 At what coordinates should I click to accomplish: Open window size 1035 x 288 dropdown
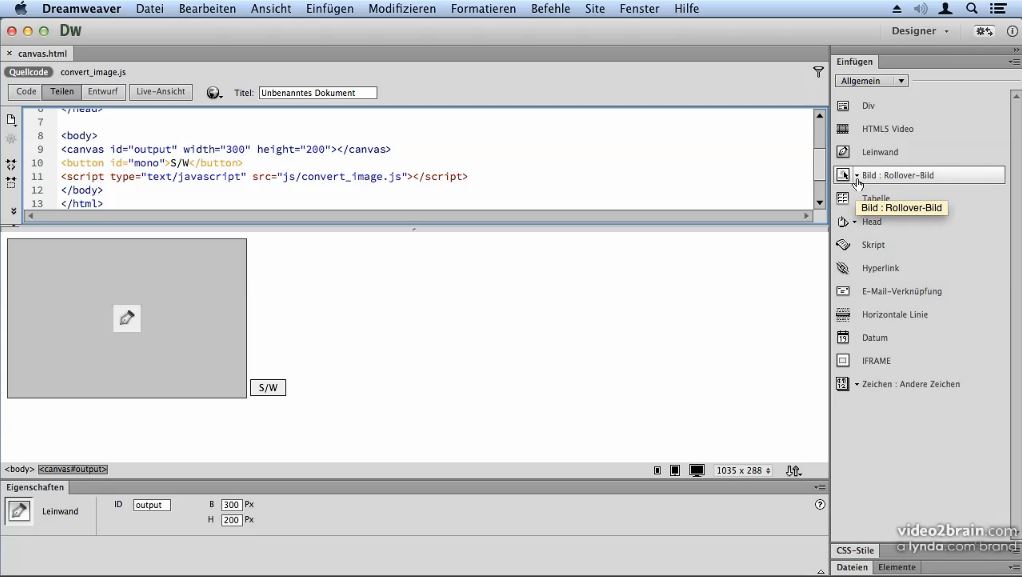point(743,470)
